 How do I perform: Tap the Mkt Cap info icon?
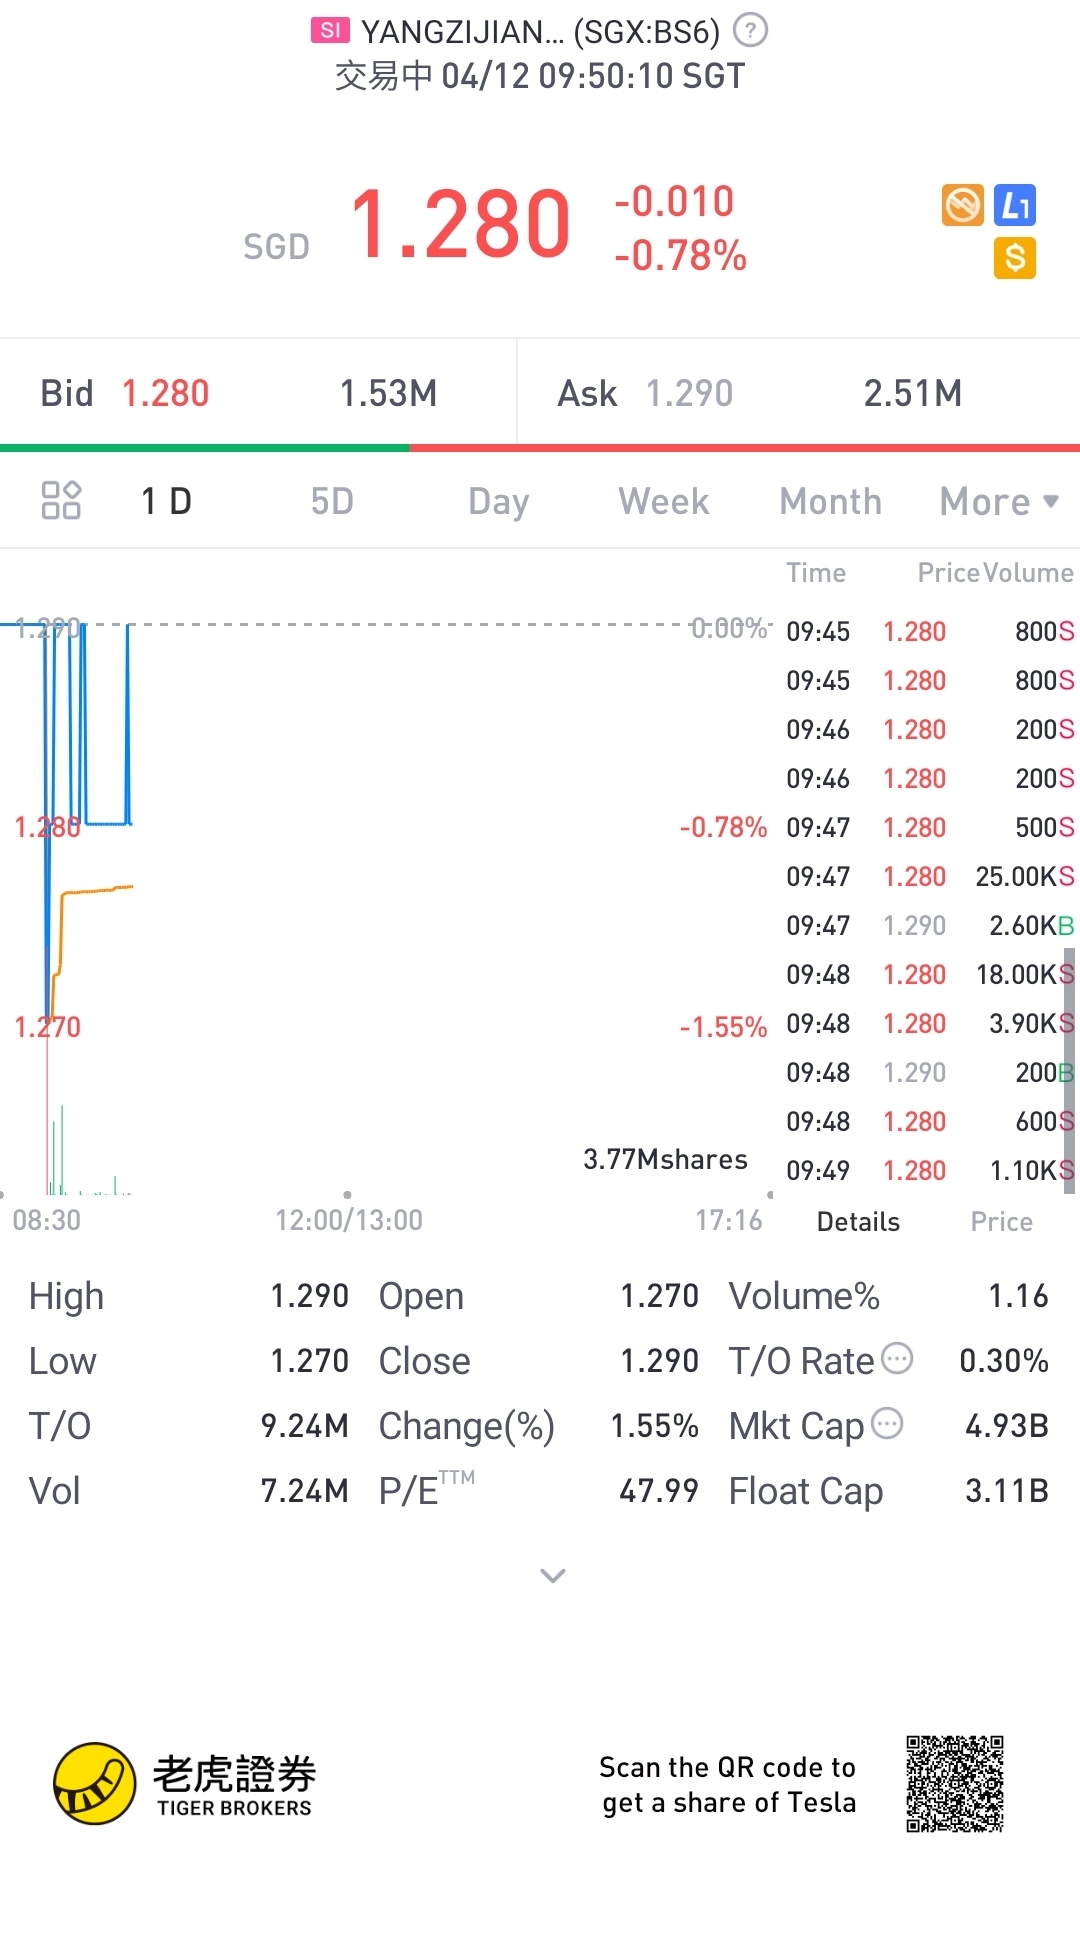point(887,1423)
